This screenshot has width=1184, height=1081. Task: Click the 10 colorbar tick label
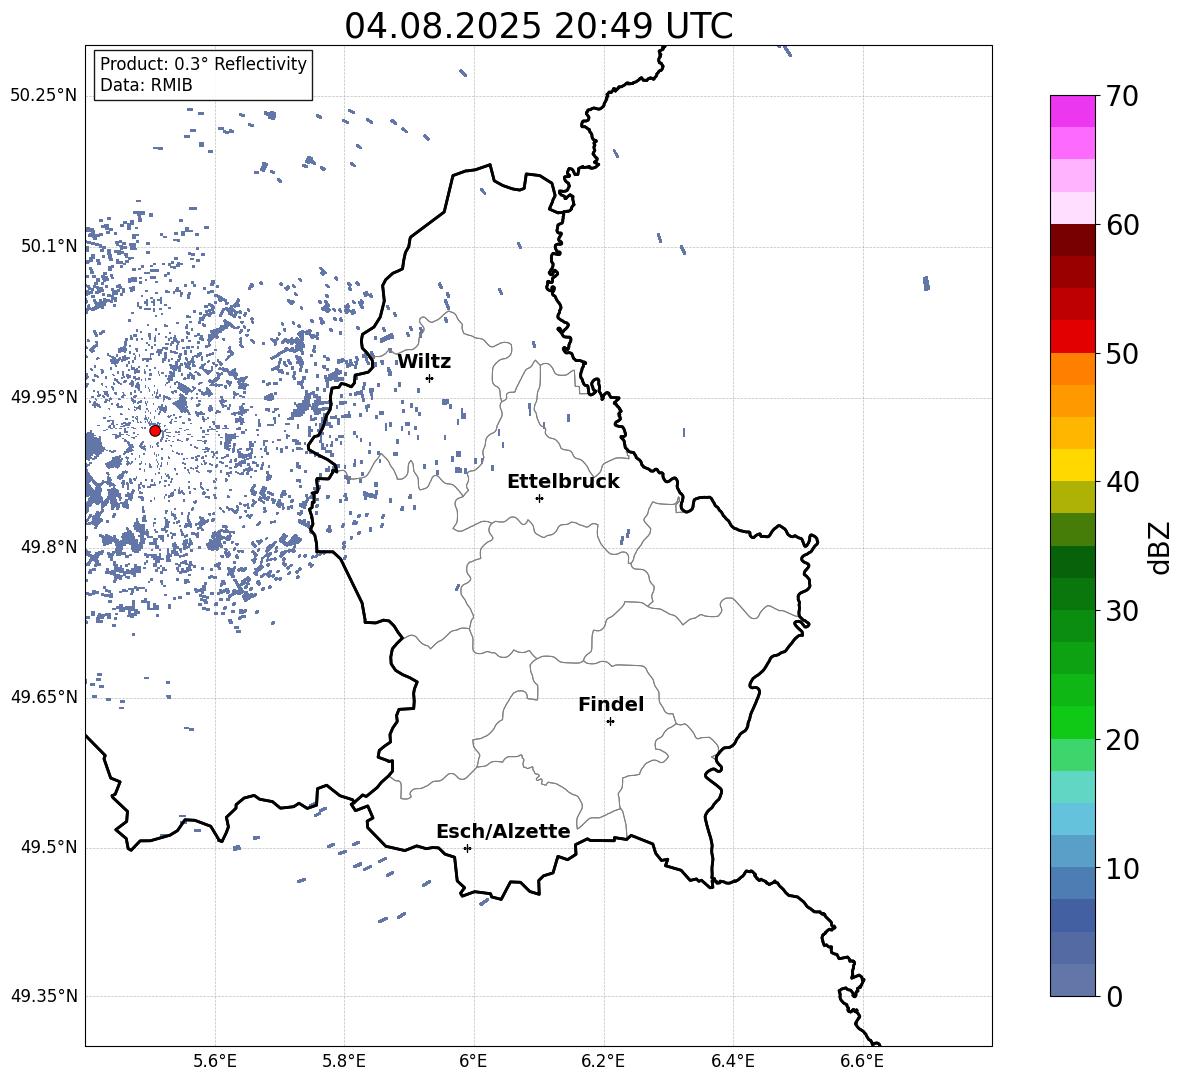pos(1122,868)
